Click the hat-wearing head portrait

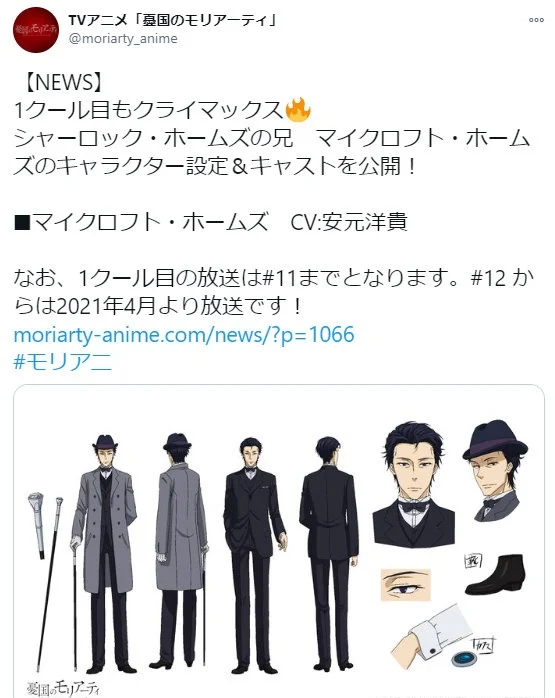(x=495, y=469)
